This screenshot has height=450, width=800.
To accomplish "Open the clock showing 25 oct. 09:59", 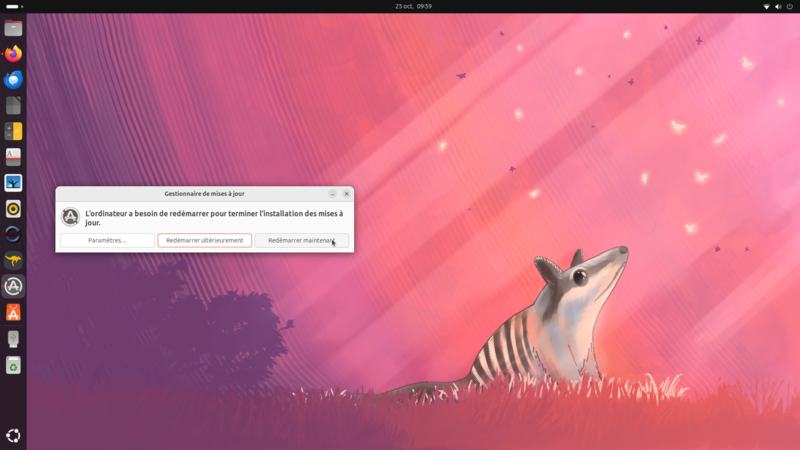I will pos(413,6).
